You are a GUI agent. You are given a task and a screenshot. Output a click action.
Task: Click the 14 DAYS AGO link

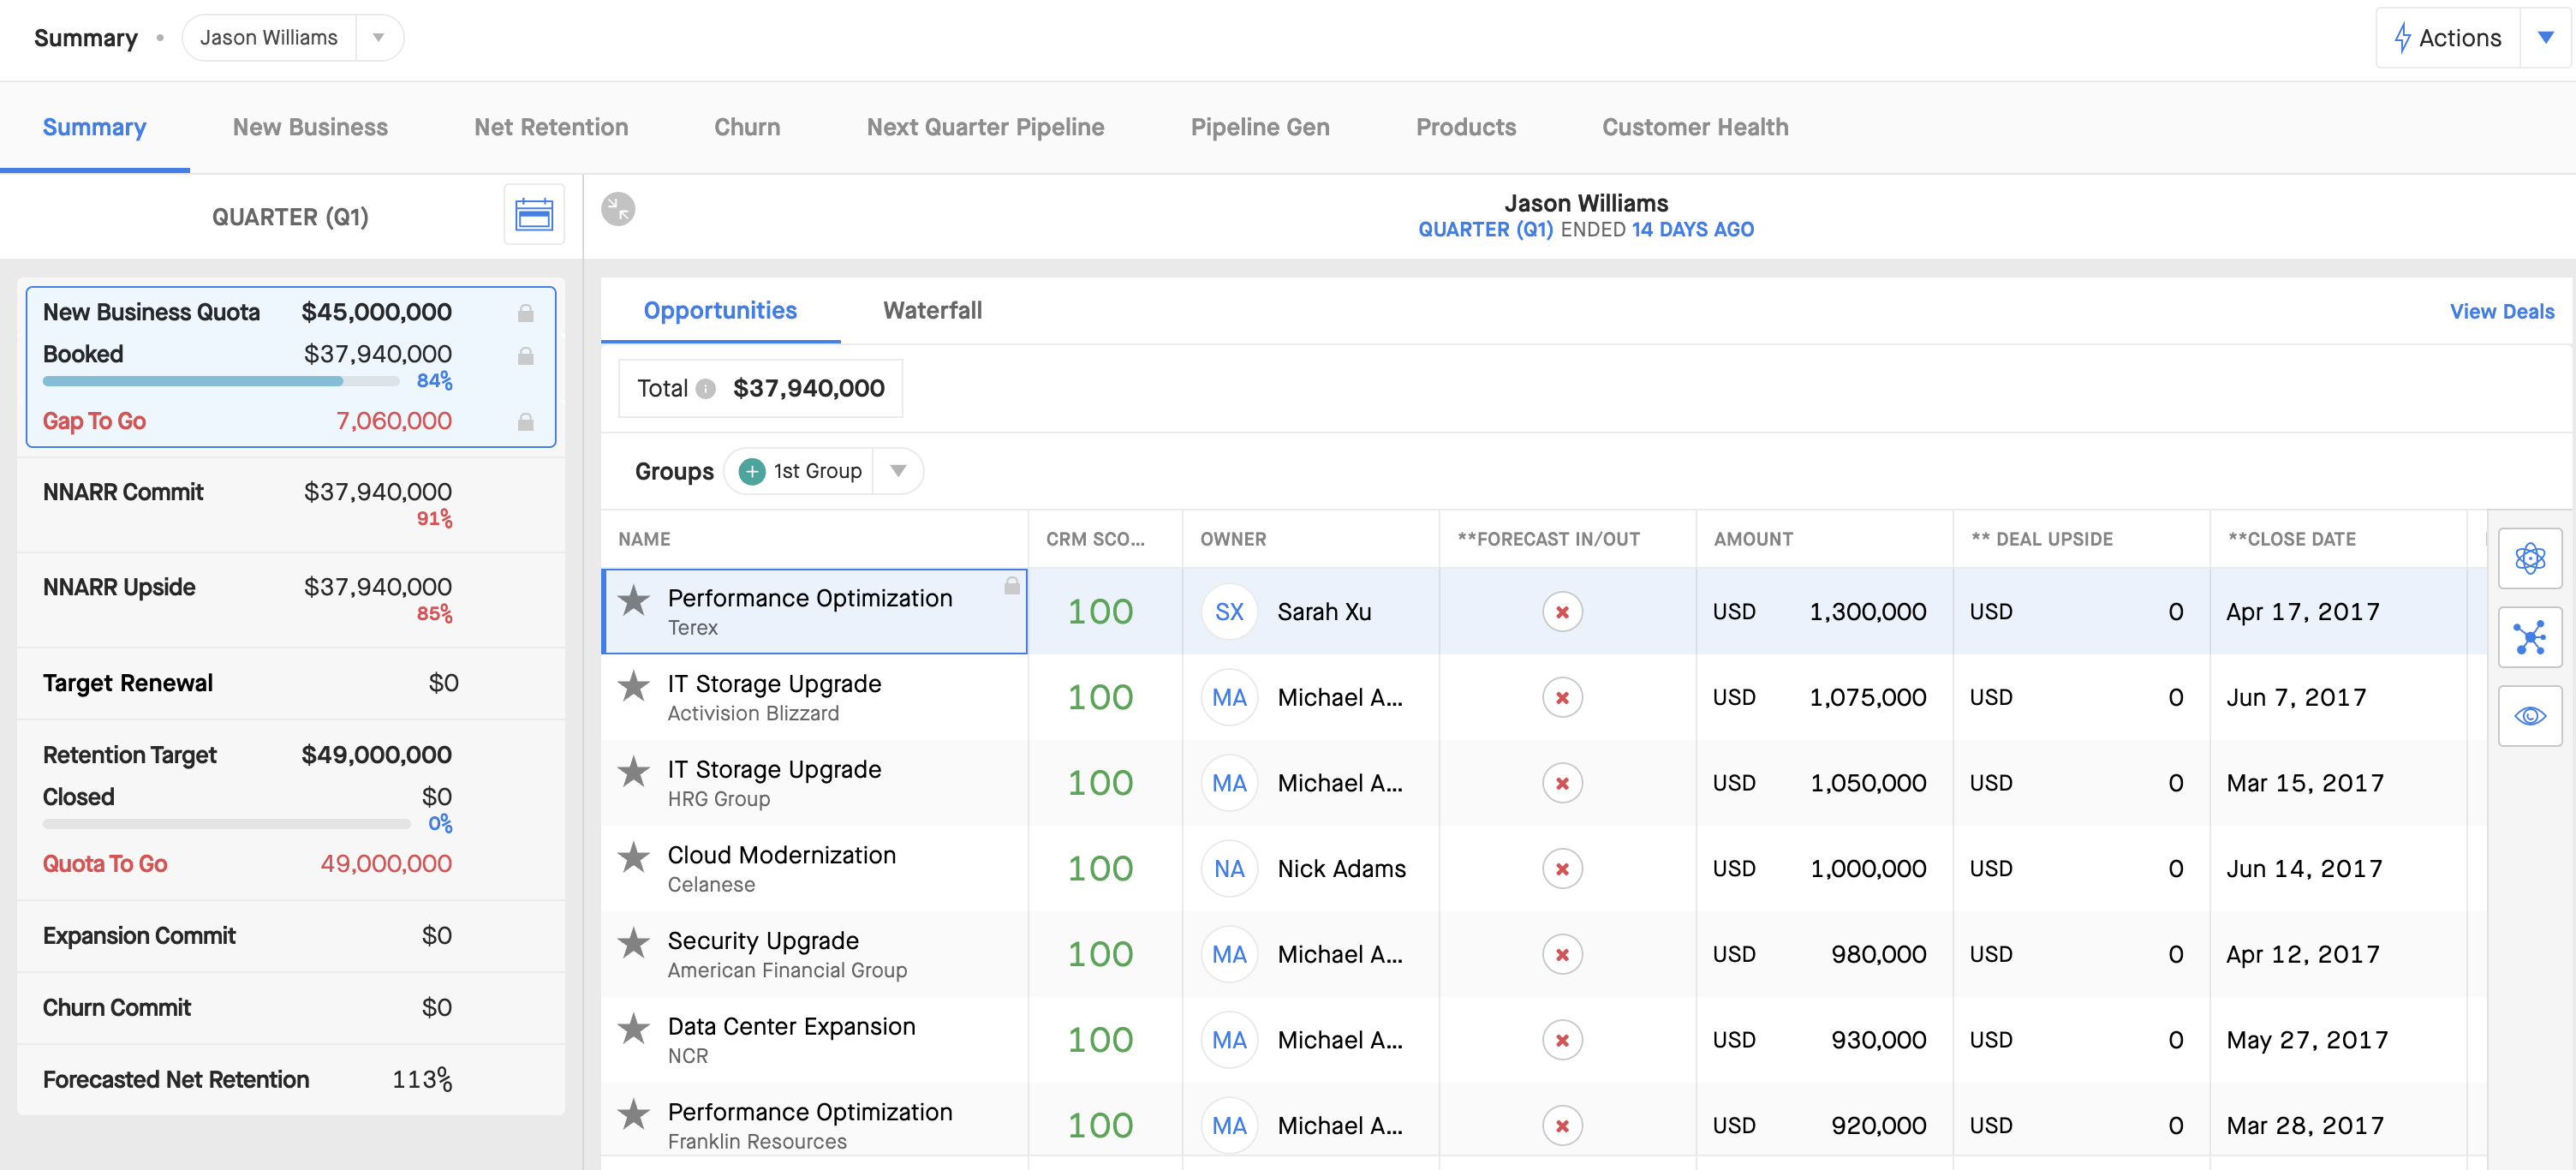(1692, 230)
